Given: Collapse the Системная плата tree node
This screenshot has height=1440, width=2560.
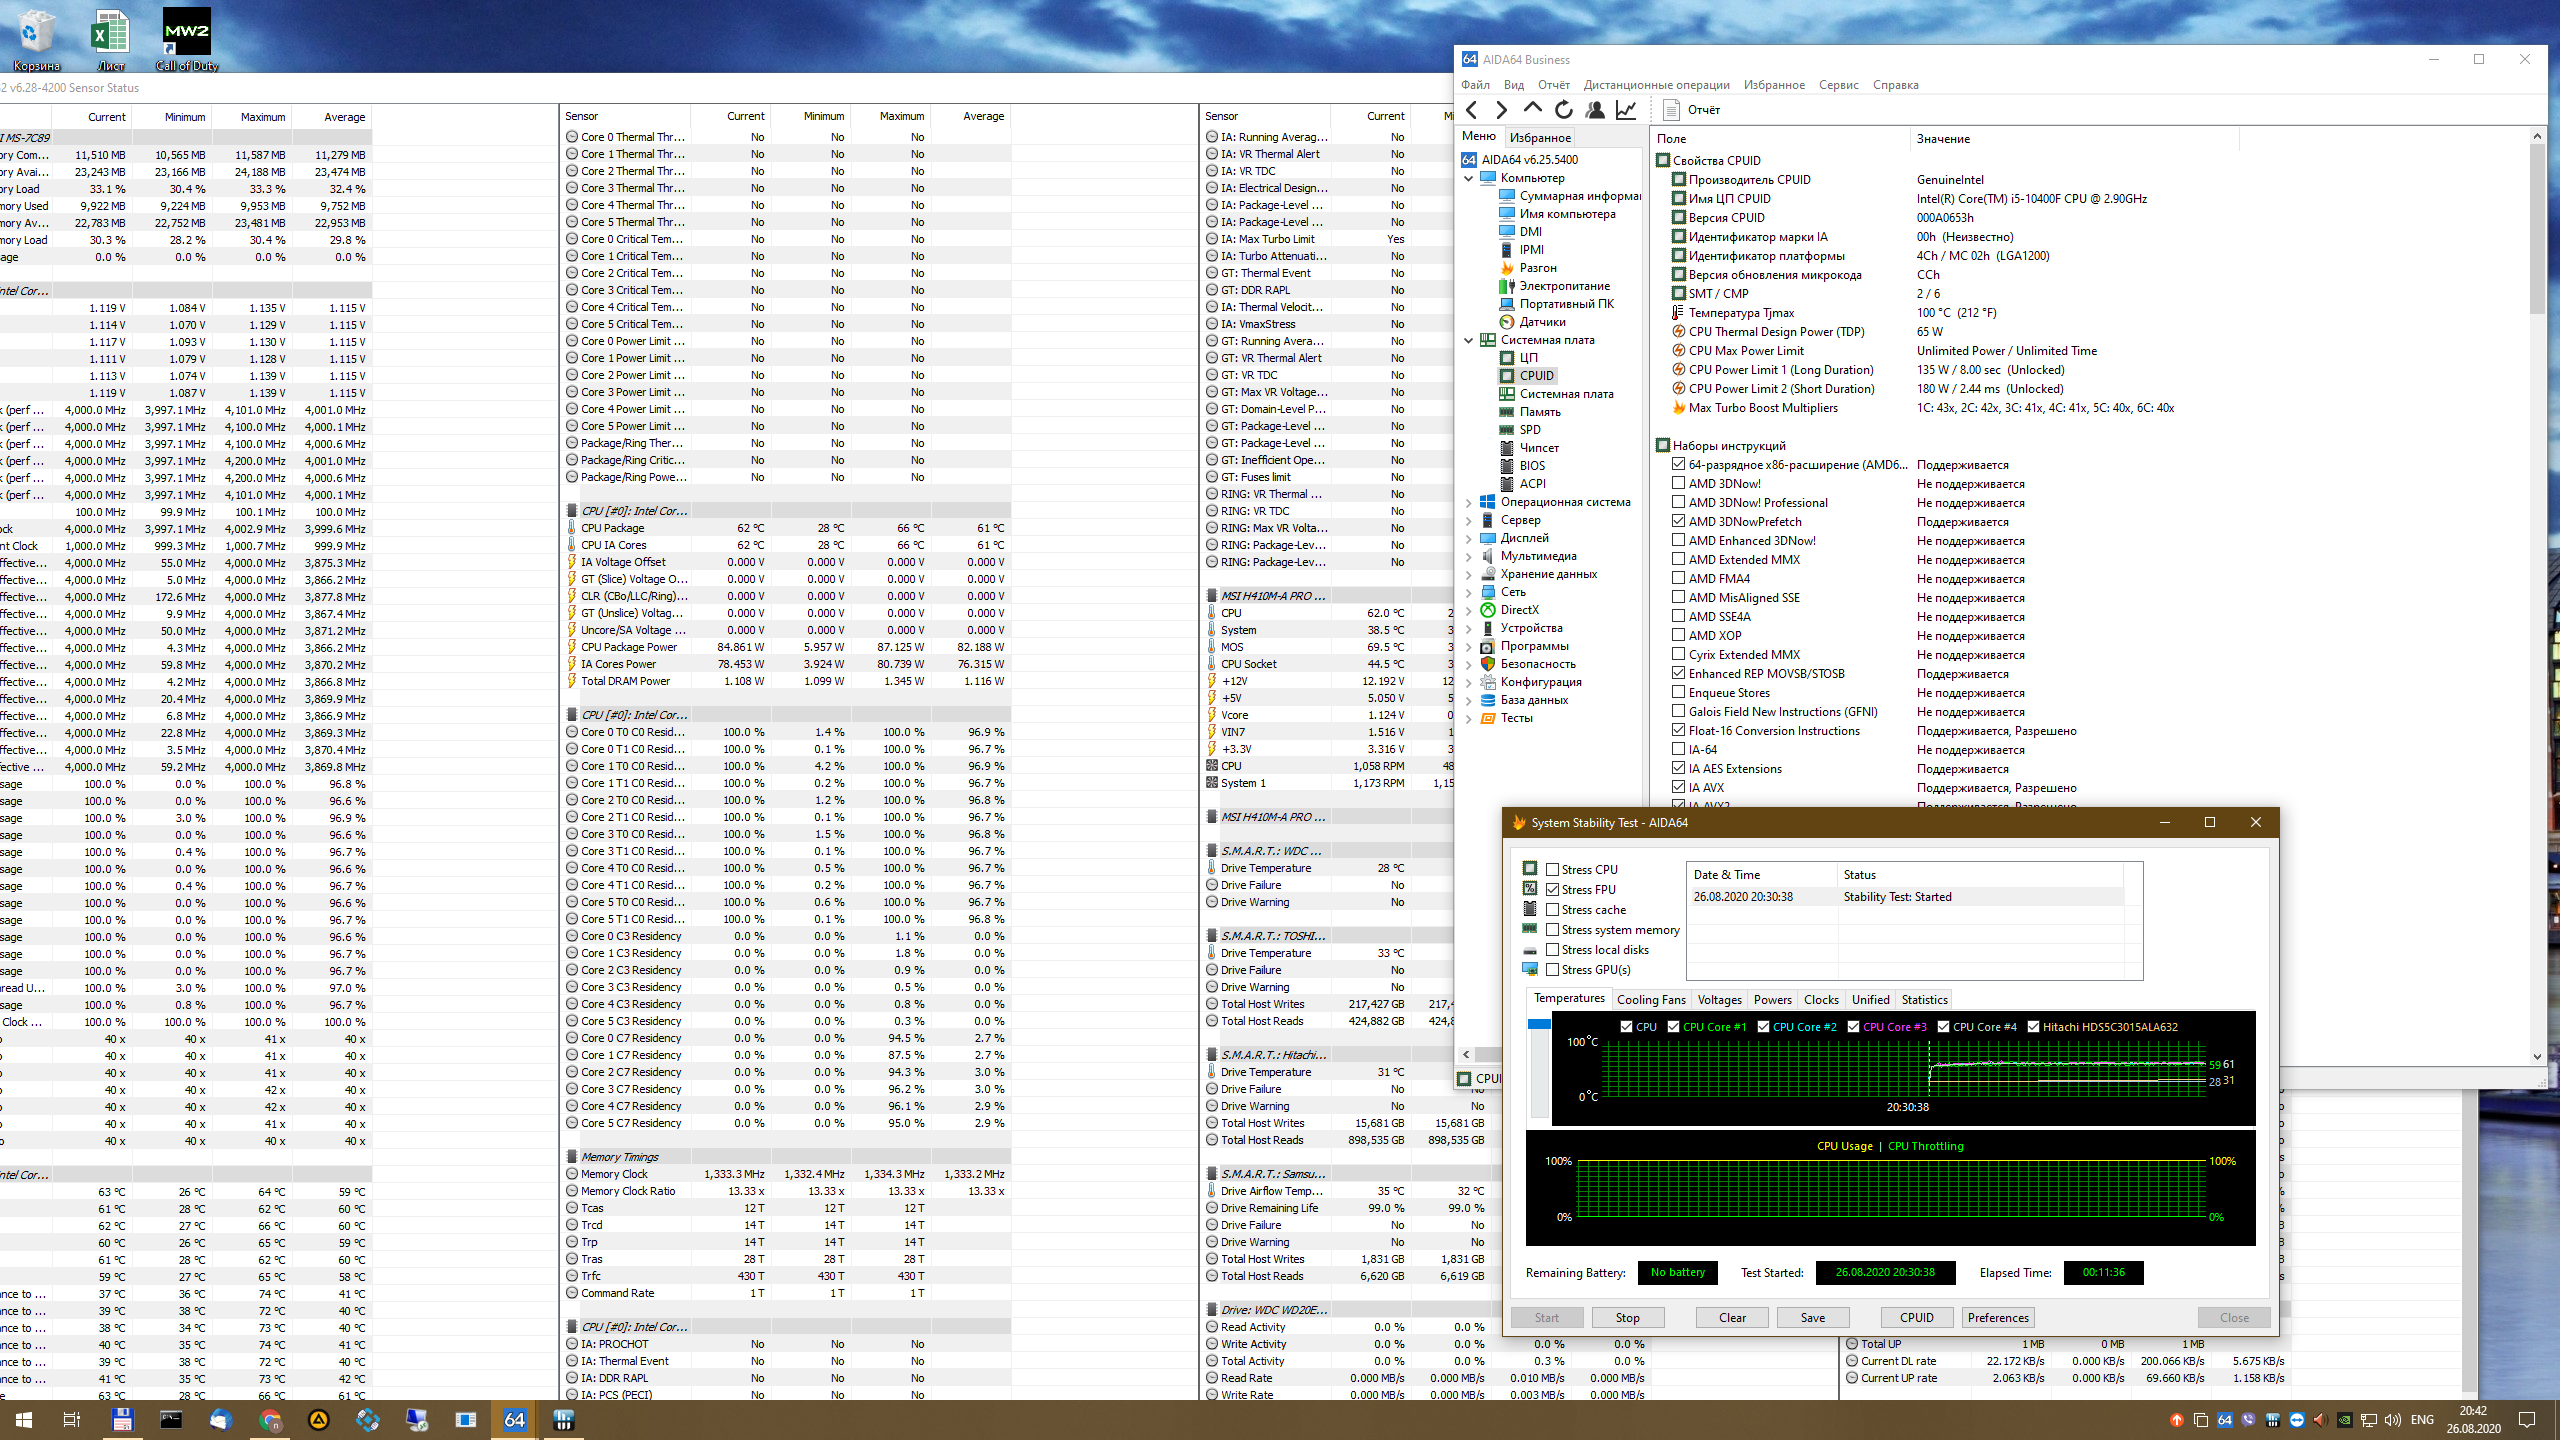Looking at the screenshot, I should coord(1468,340).
